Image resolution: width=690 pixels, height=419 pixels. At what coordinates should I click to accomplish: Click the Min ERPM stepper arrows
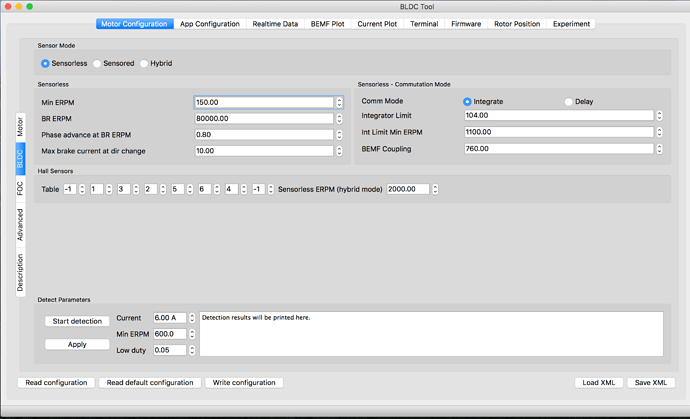pyautogui.click(x=339, y=102)
